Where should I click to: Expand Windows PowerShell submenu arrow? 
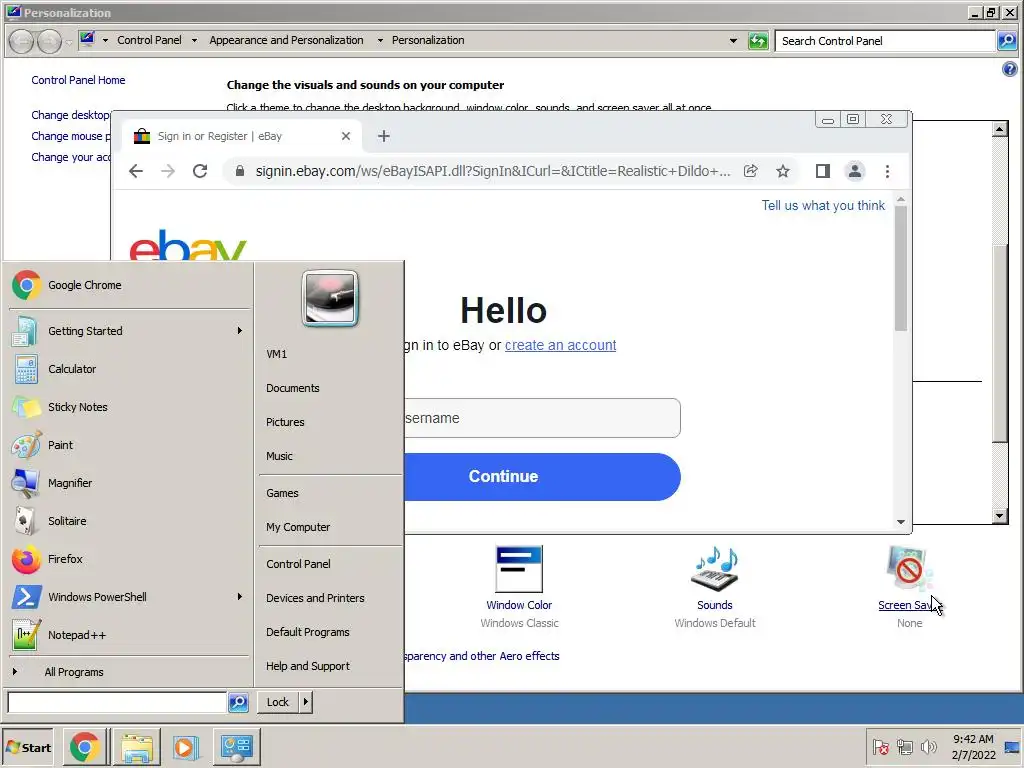click(240, 597)
